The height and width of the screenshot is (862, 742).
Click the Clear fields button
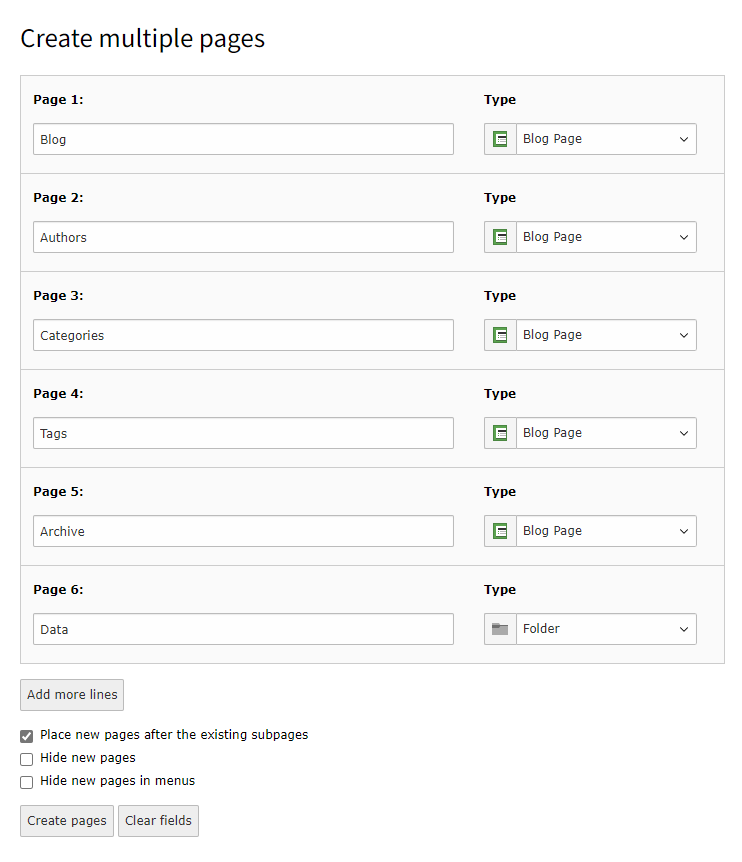(x=159, y=821)
